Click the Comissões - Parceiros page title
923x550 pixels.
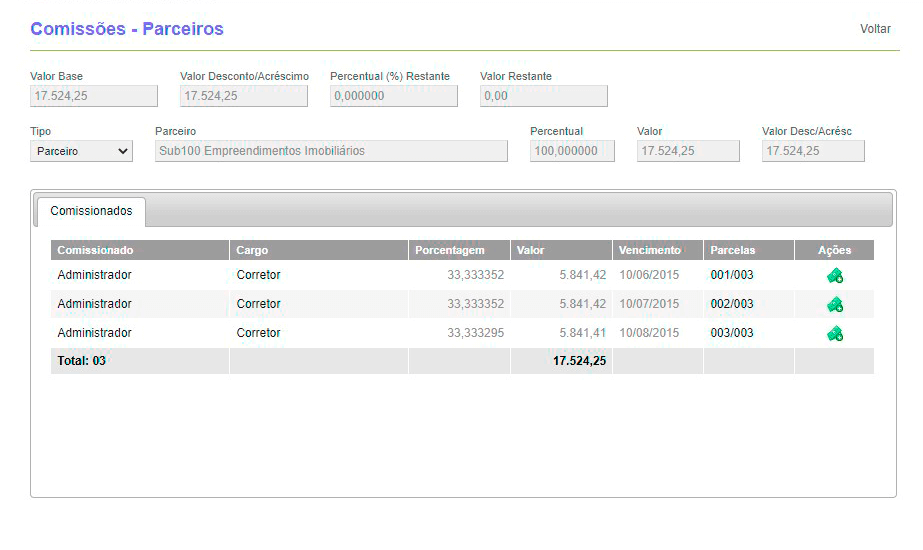127,29
